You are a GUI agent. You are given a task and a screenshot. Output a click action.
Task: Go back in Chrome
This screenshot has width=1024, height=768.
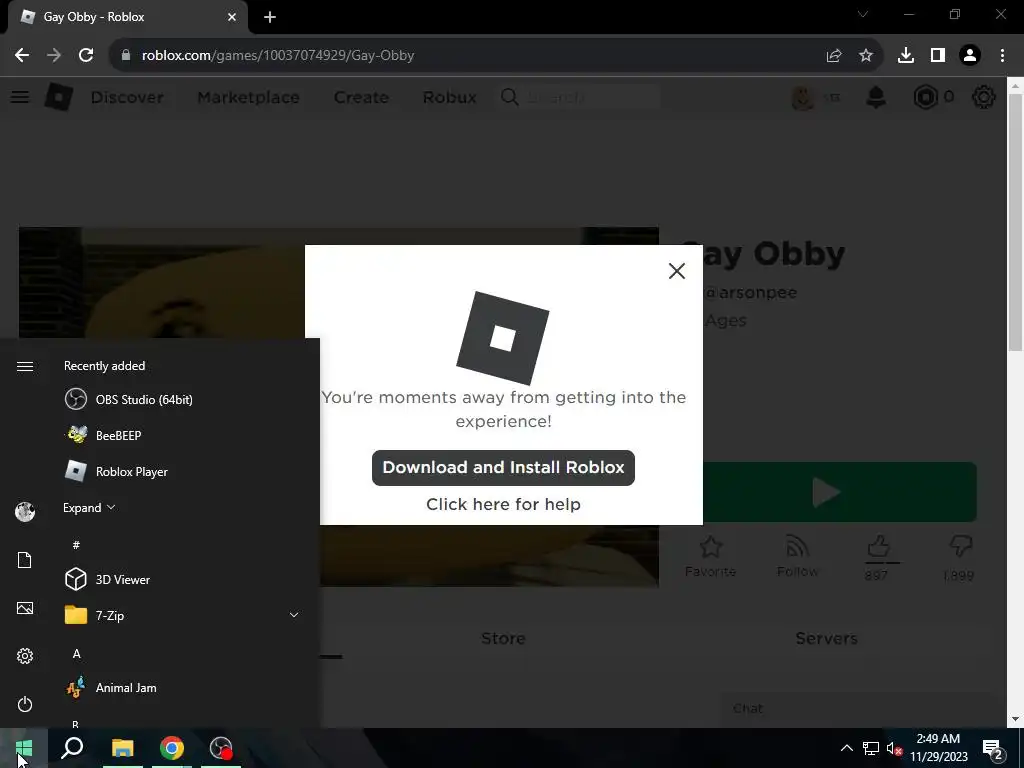point(22,56)
